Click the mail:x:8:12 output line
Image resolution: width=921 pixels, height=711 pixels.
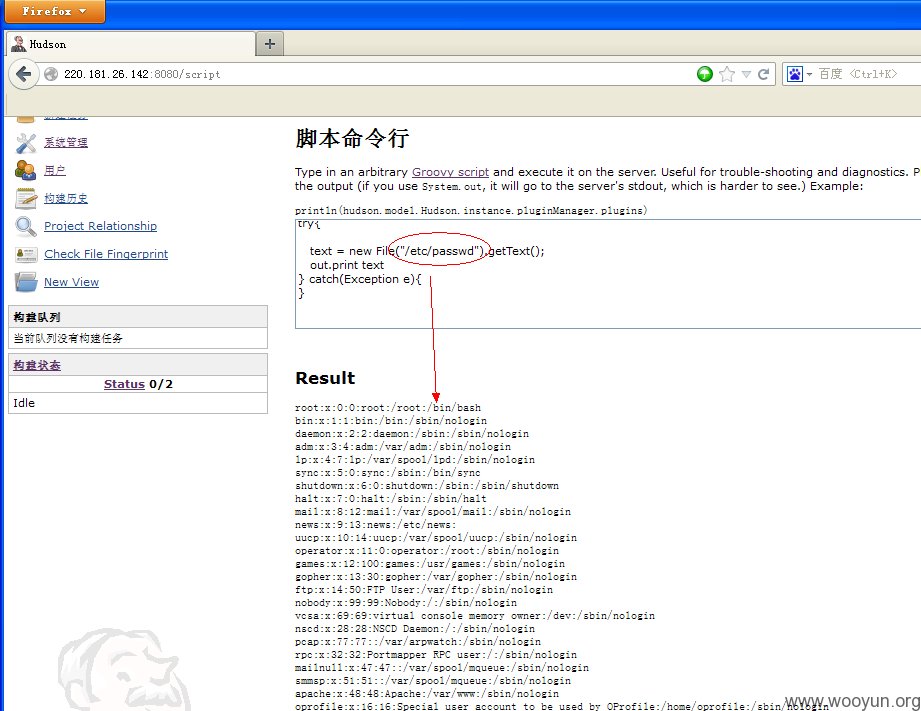point(433,512)
